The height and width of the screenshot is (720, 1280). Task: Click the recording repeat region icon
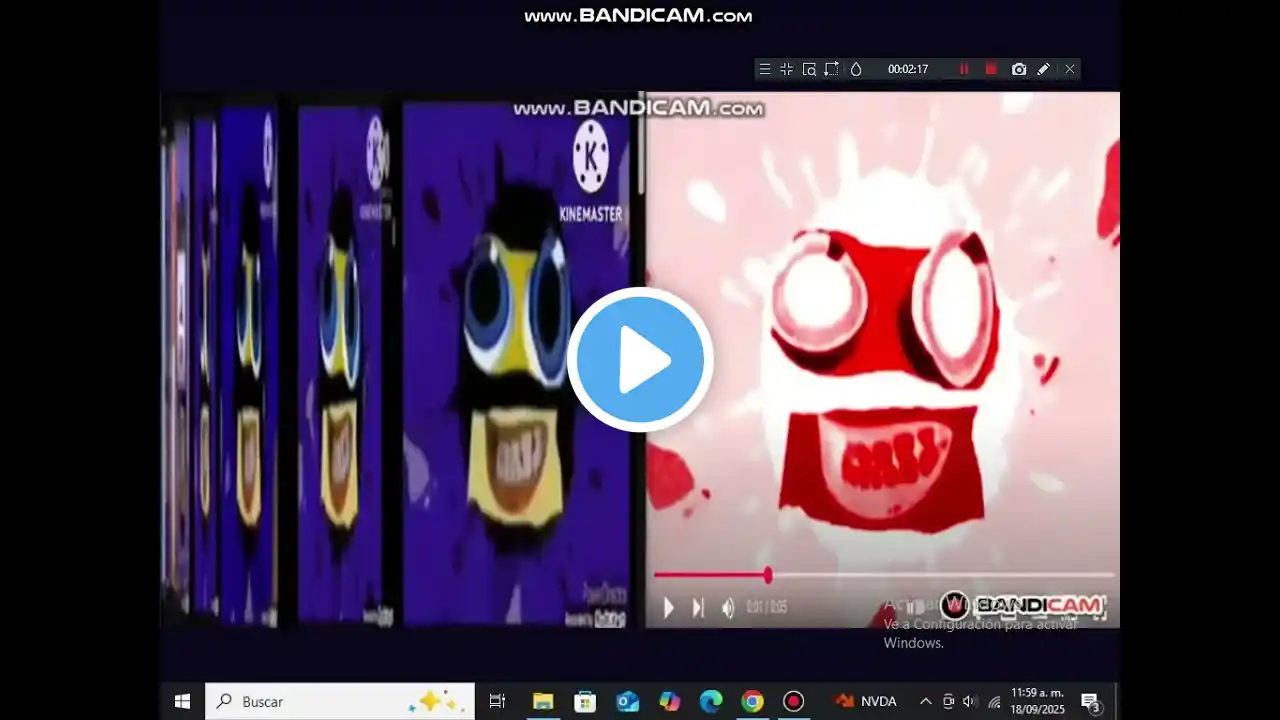point(831,69)
